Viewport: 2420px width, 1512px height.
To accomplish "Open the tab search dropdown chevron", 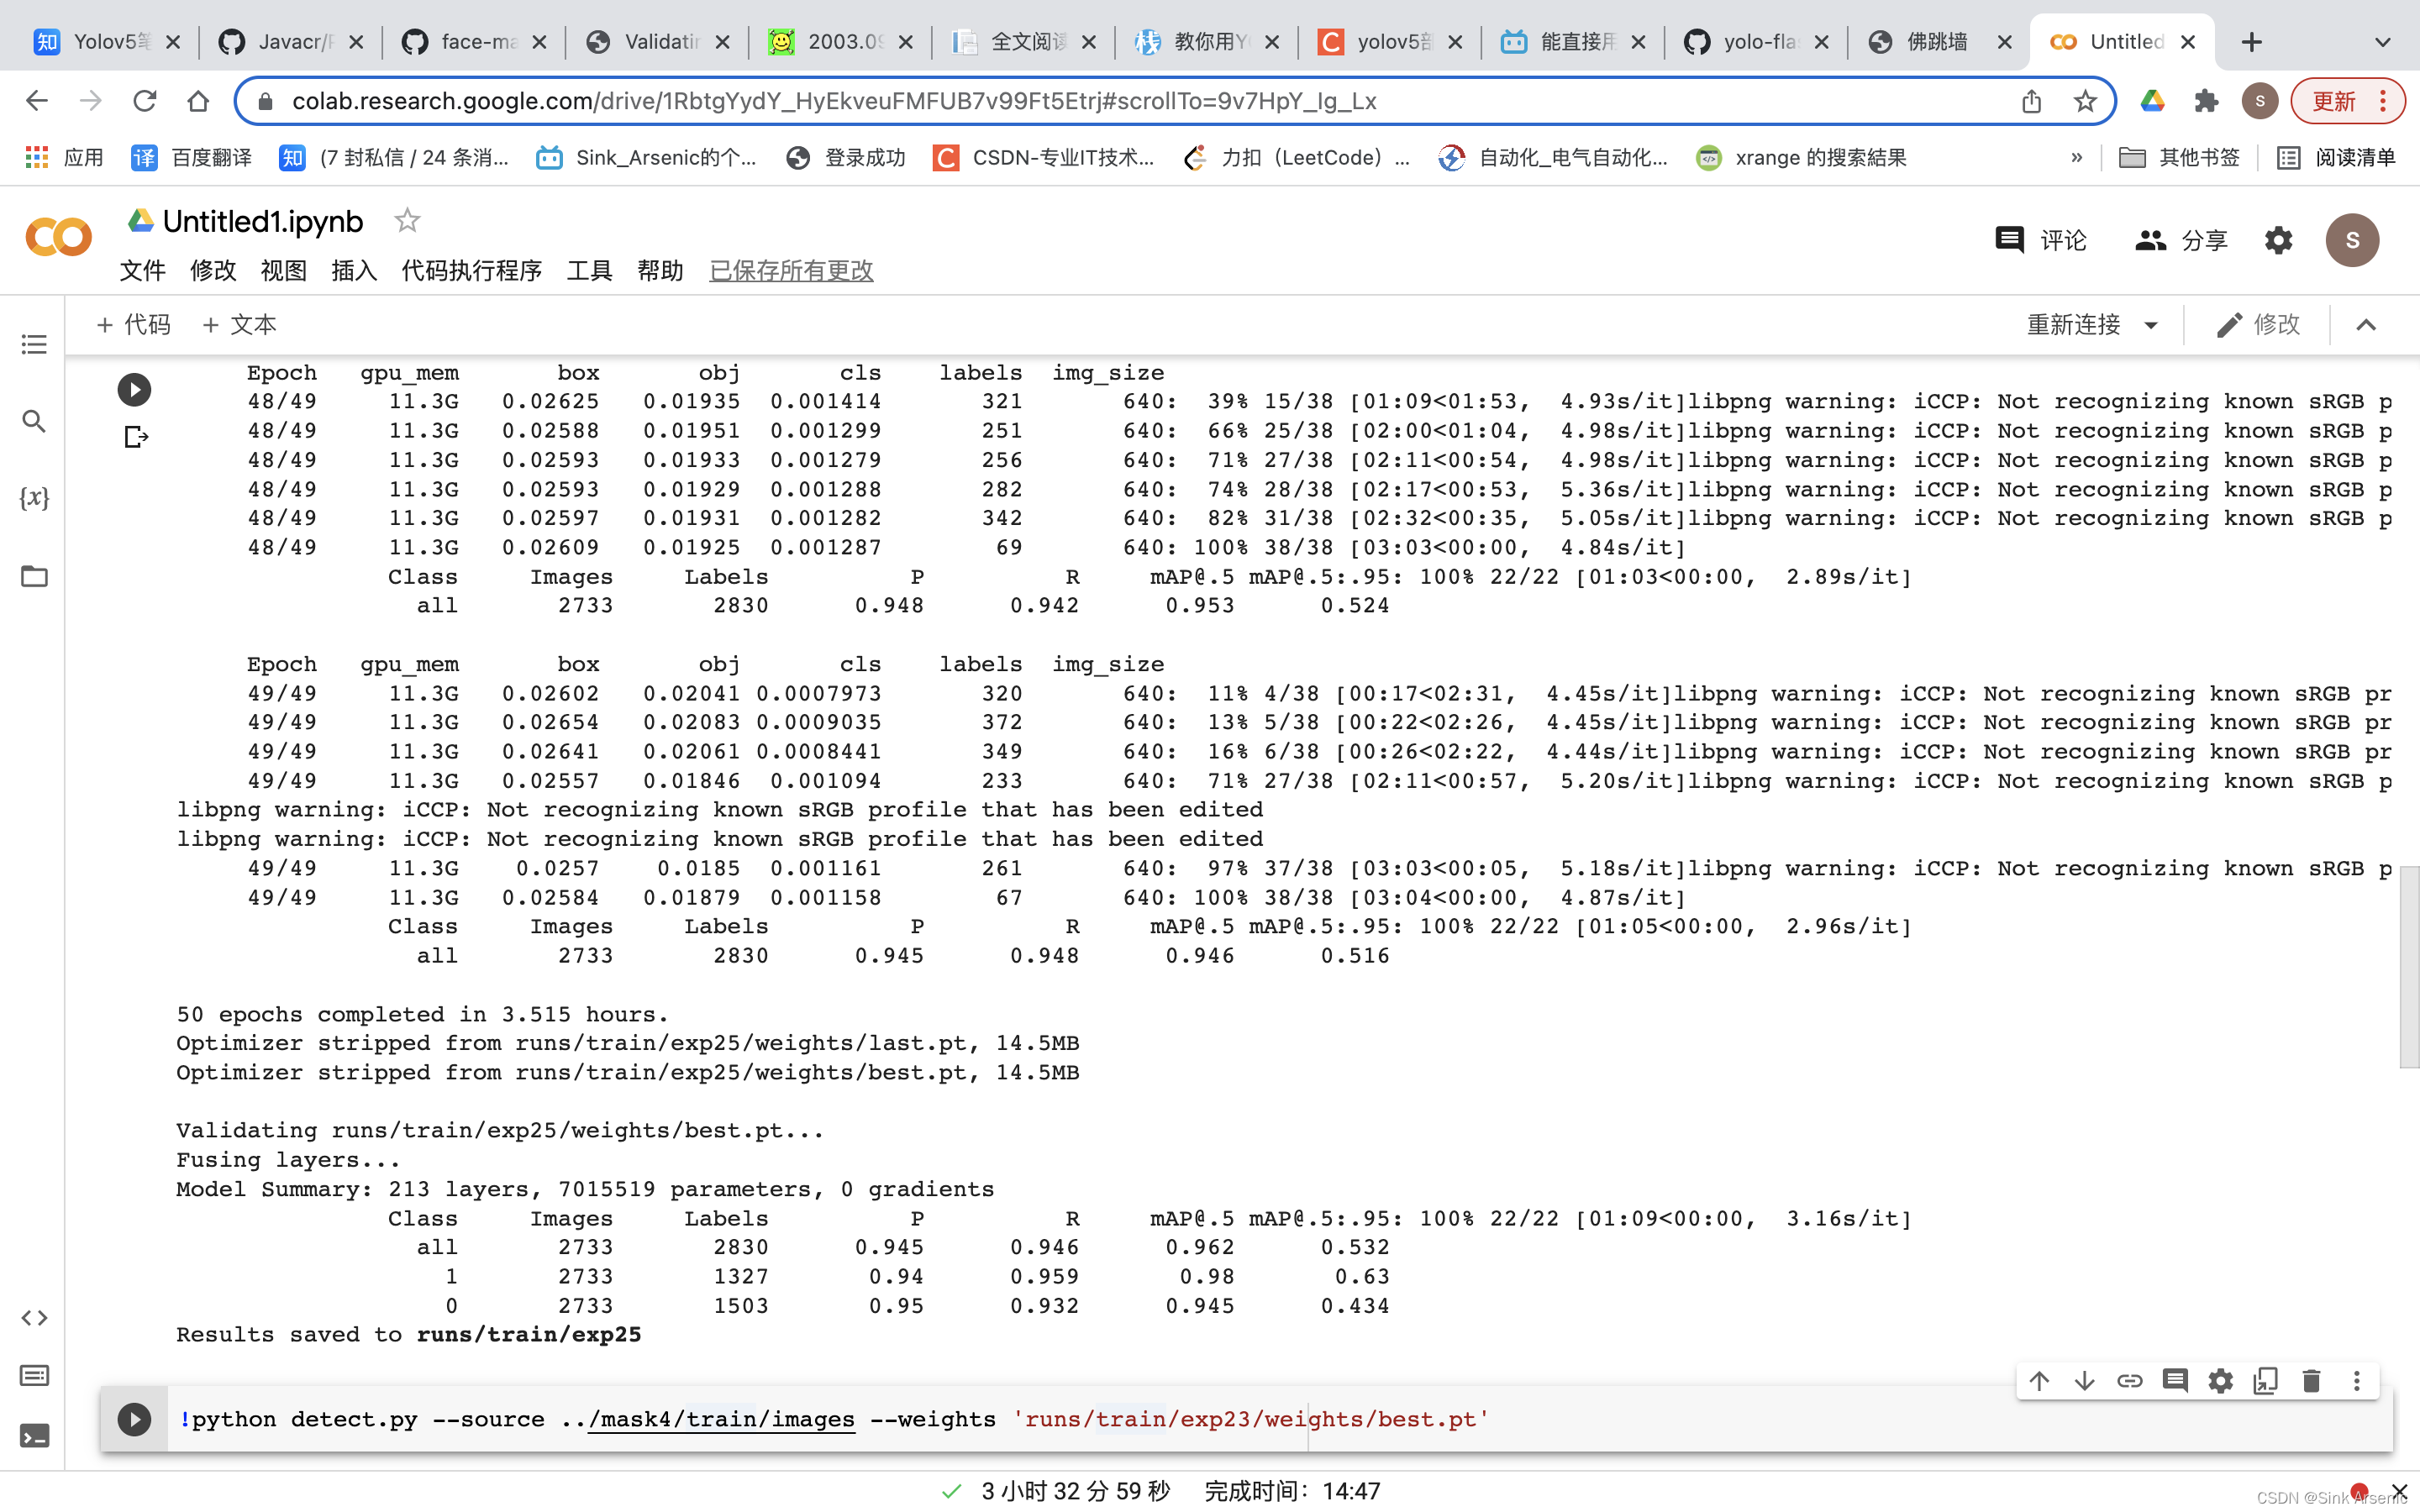I will (2383, 42).
